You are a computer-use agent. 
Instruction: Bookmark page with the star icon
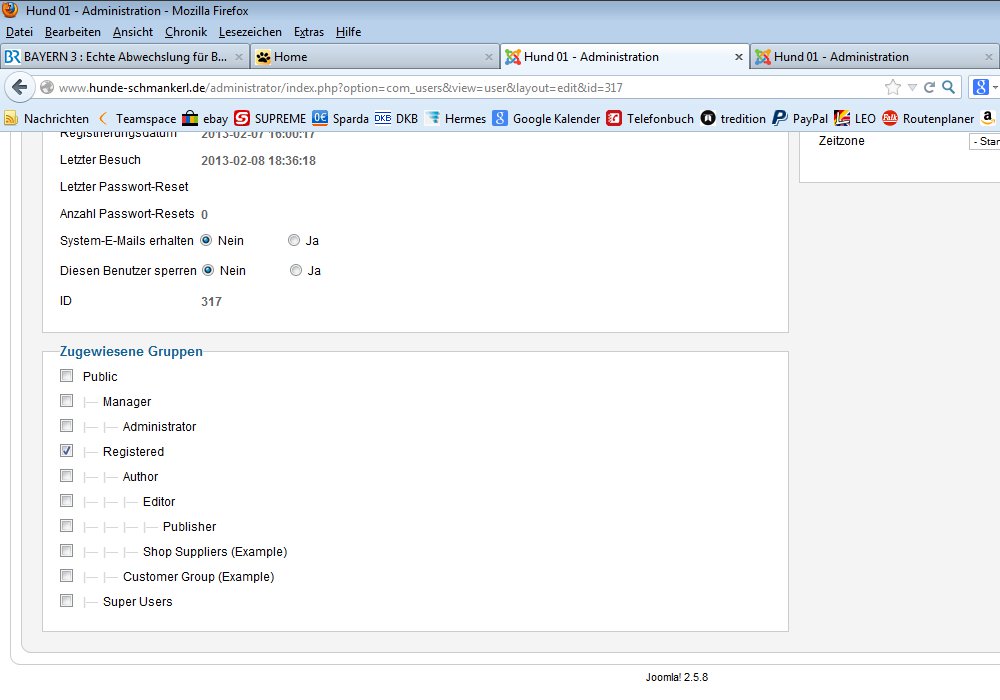(x=892, y=87)
